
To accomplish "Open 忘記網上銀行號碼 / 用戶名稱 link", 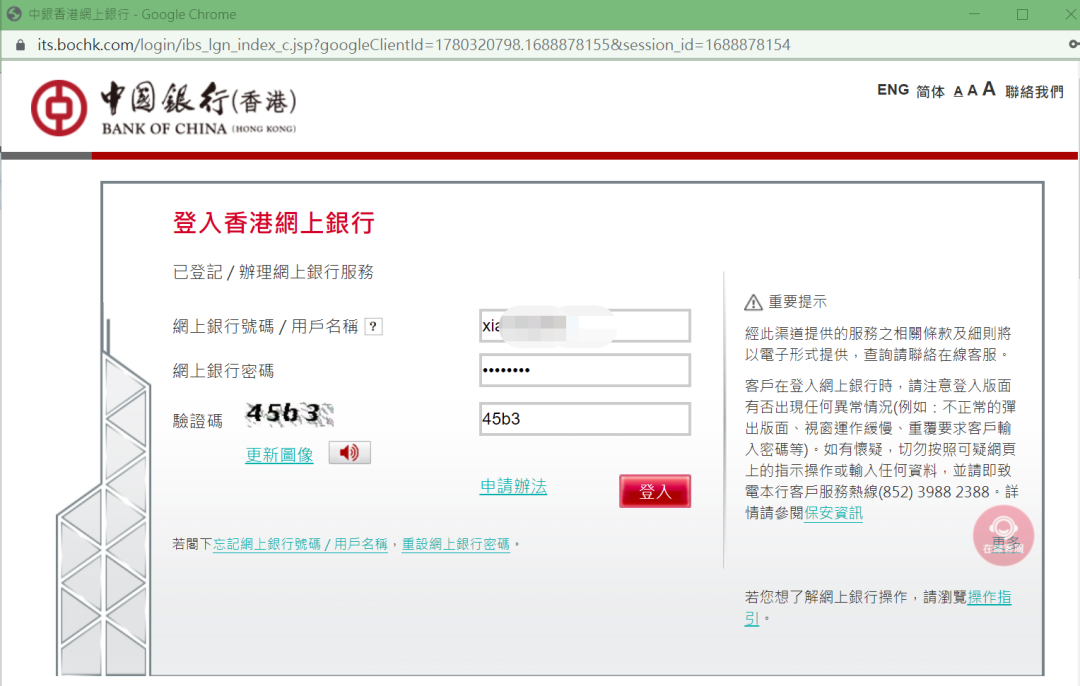I will [x=300, y=544].
